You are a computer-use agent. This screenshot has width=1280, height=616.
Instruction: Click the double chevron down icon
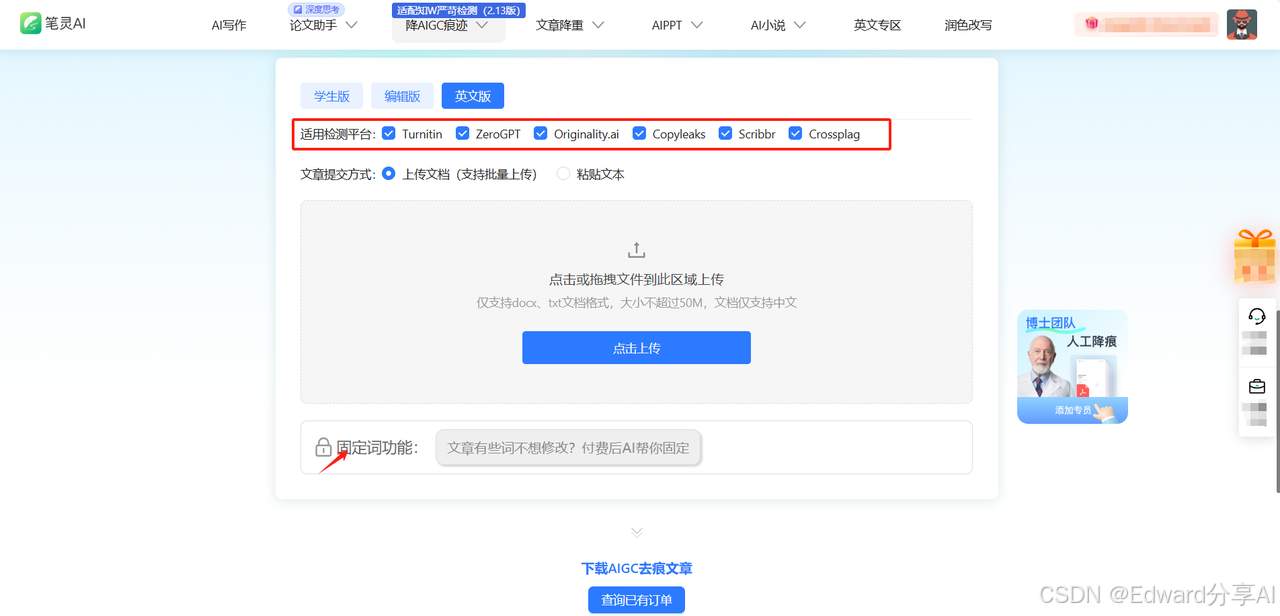(637, 532)
